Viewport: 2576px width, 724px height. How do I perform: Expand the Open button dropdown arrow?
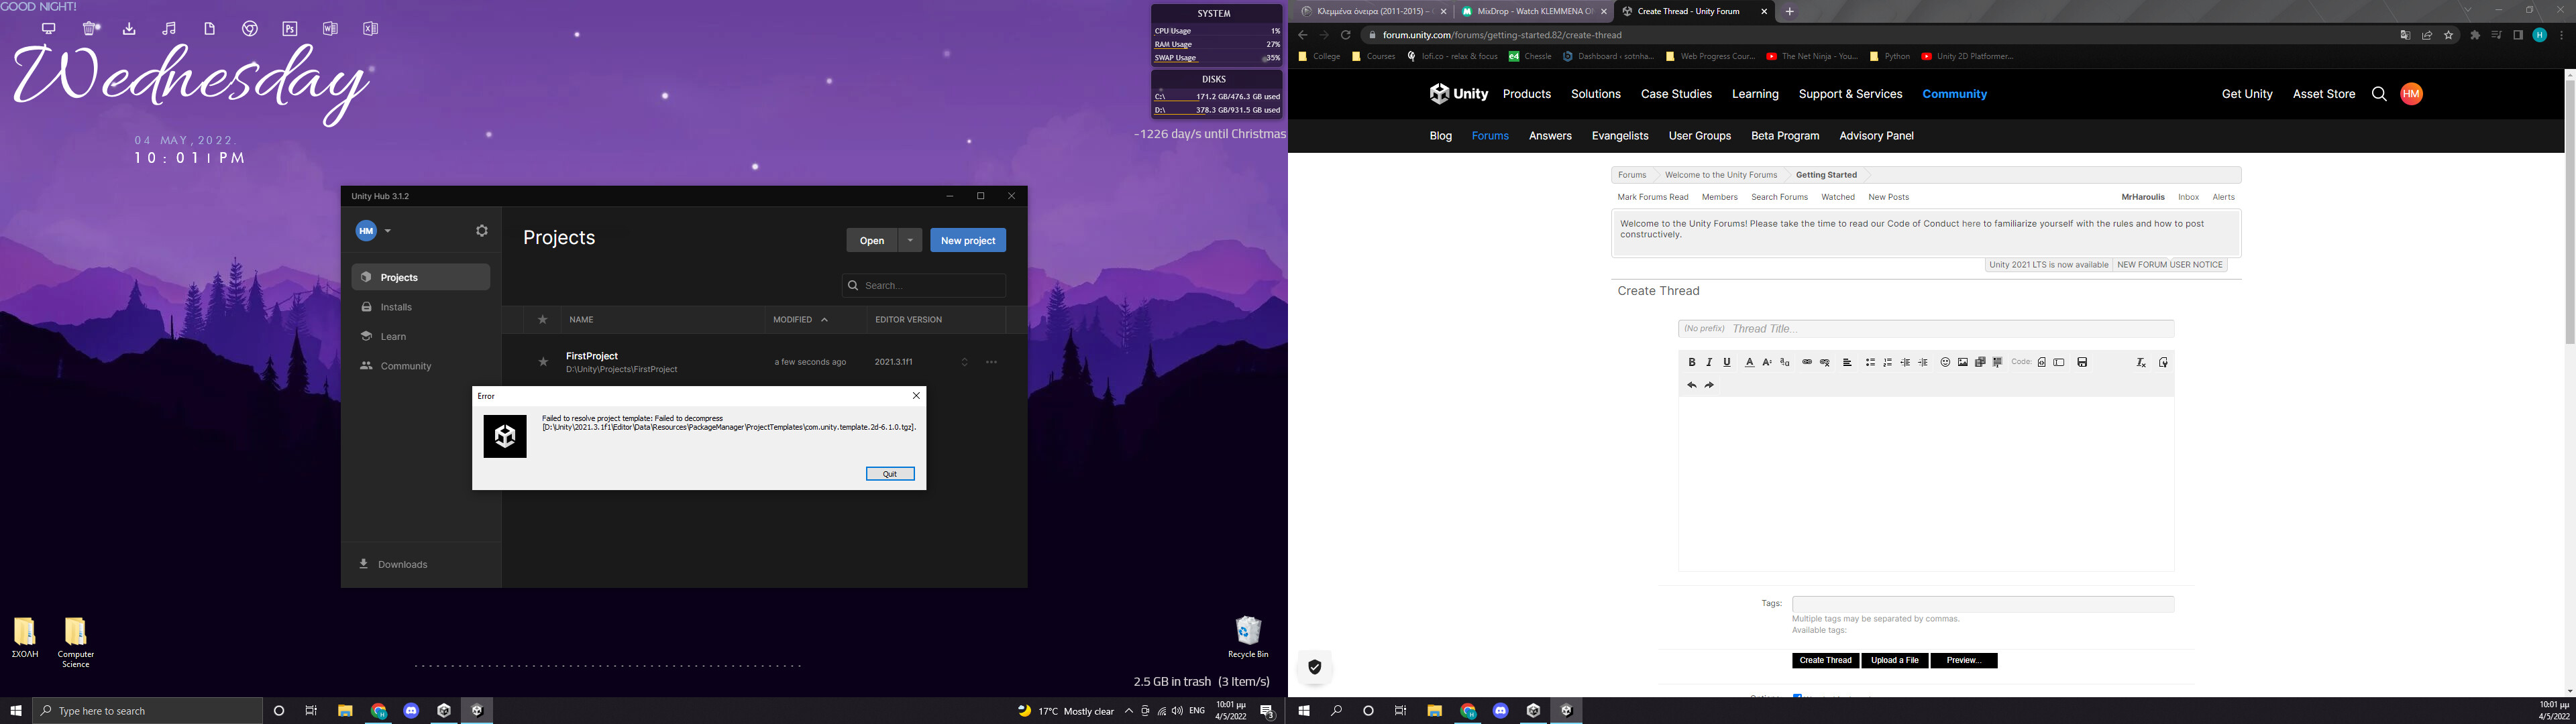coord(910,240)
